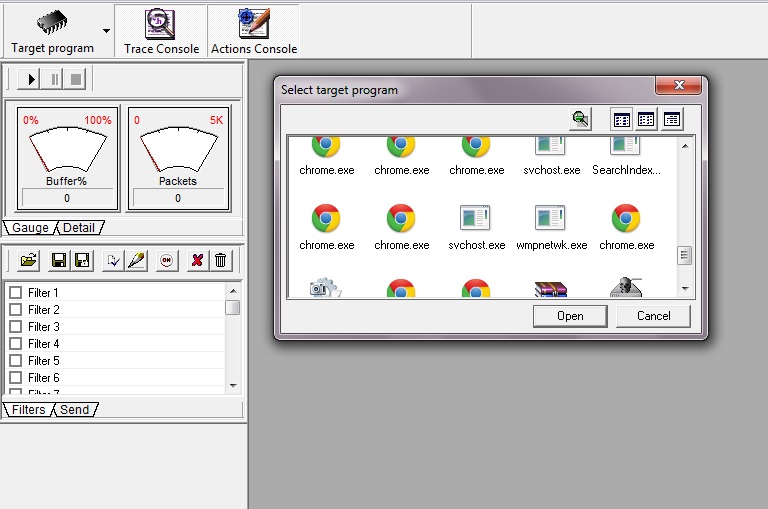Click process list scroll down arrow
This screenshot has height=509, width=768.
[x=685, y=289]
